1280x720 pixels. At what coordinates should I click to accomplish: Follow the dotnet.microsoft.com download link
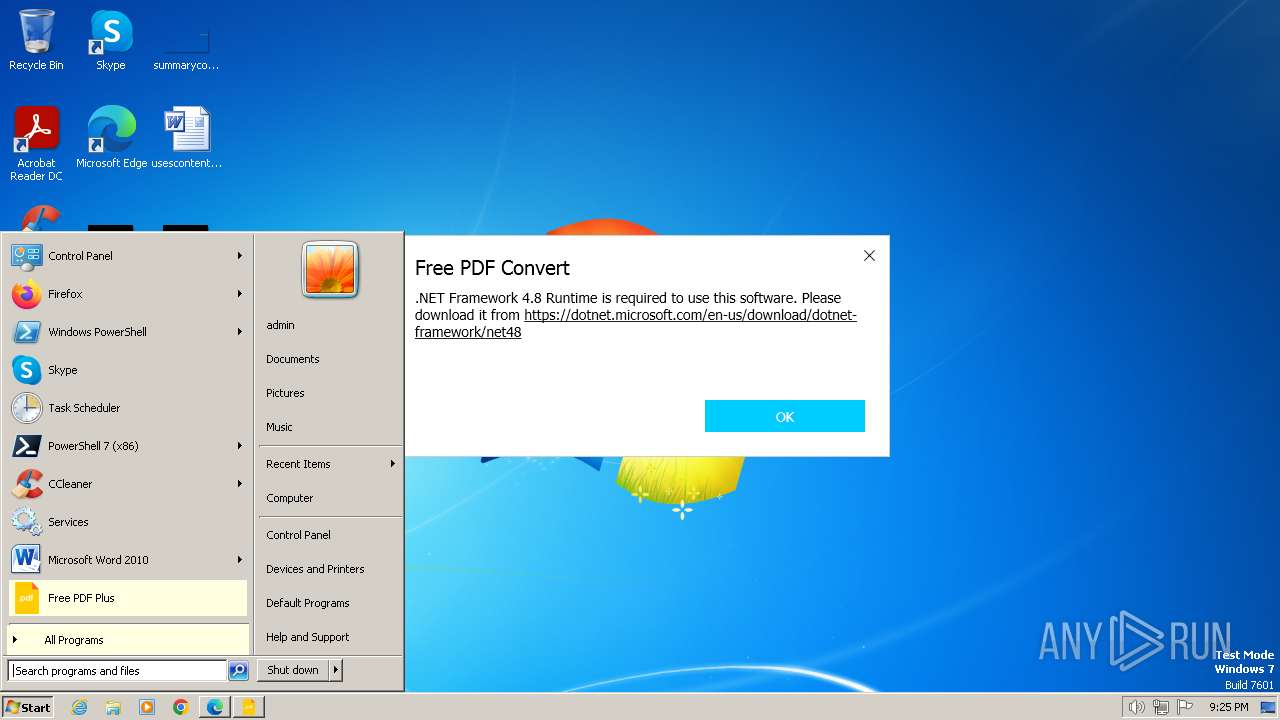click(690, 315)
